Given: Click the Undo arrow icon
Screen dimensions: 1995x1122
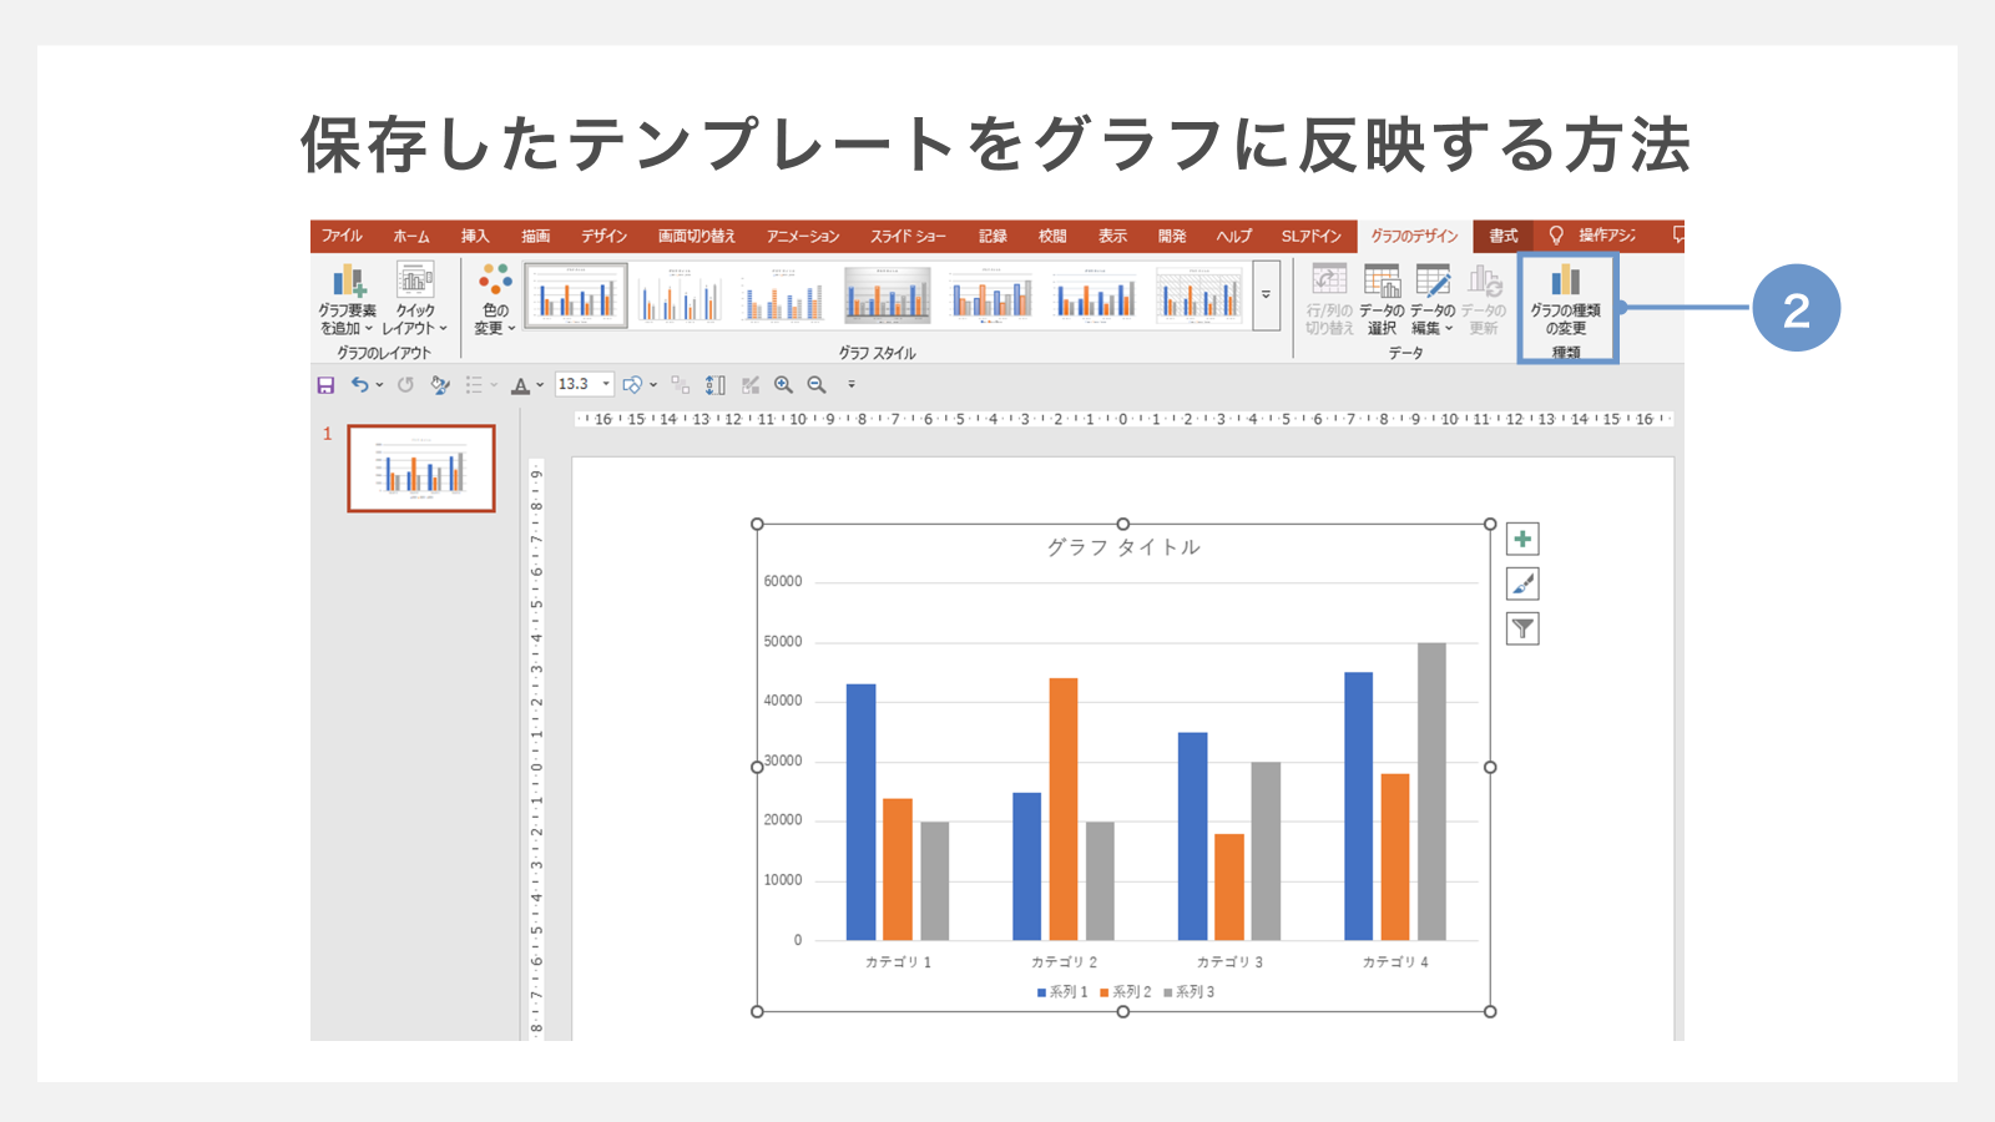Looking at the screenshot, I should tap(359, 385).
